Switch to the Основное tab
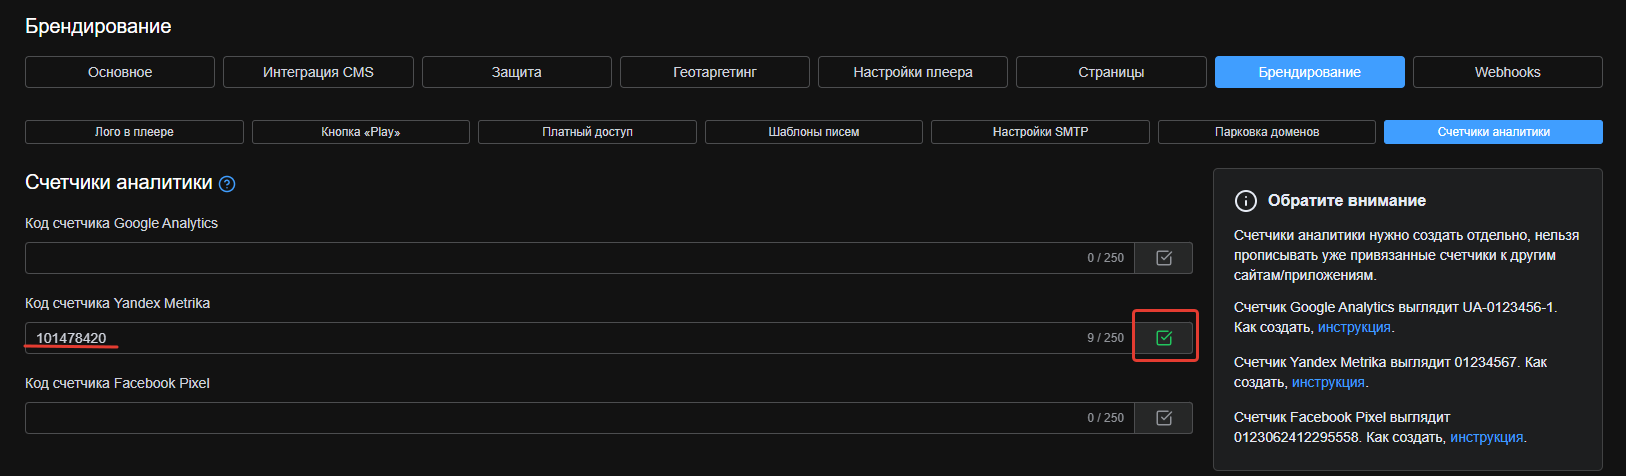Image resolution: width=1626 pixels, height=476 pixels. (120, 72)
